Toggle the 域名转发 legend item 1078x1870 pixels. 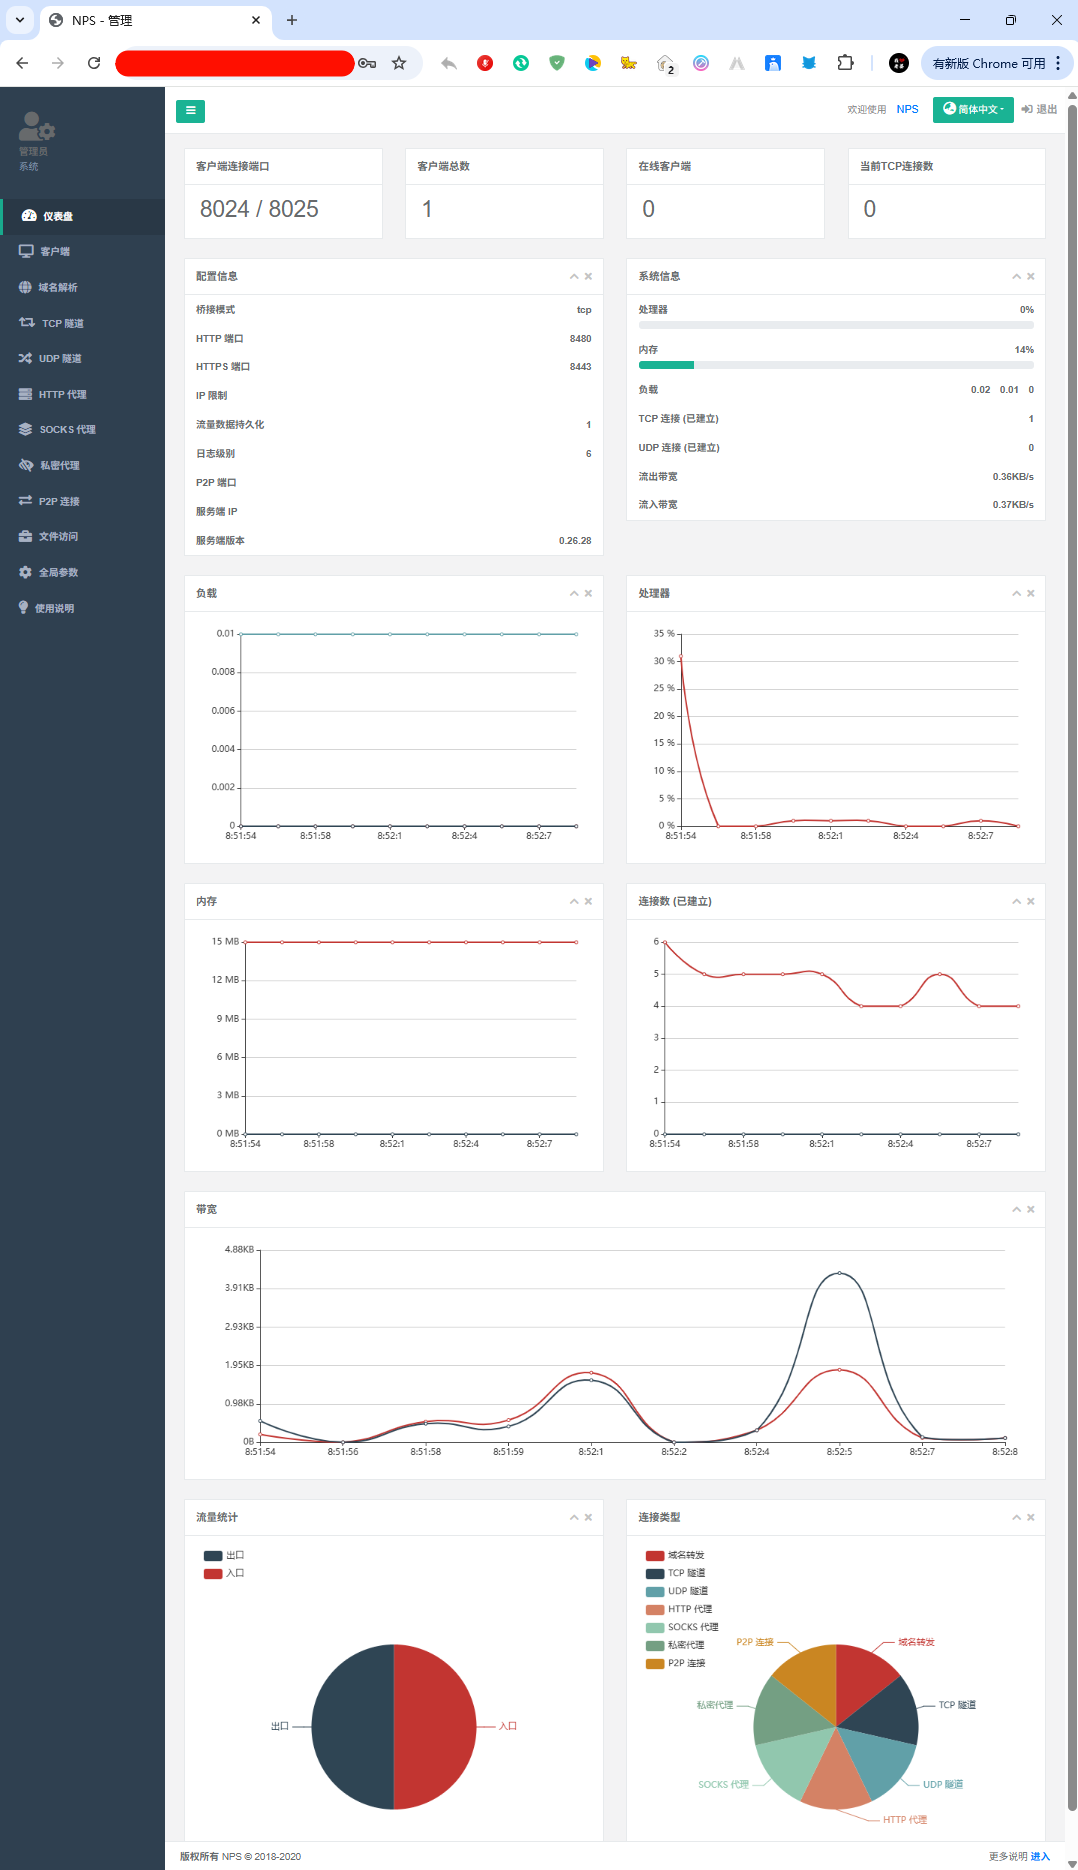[675, 1556]
